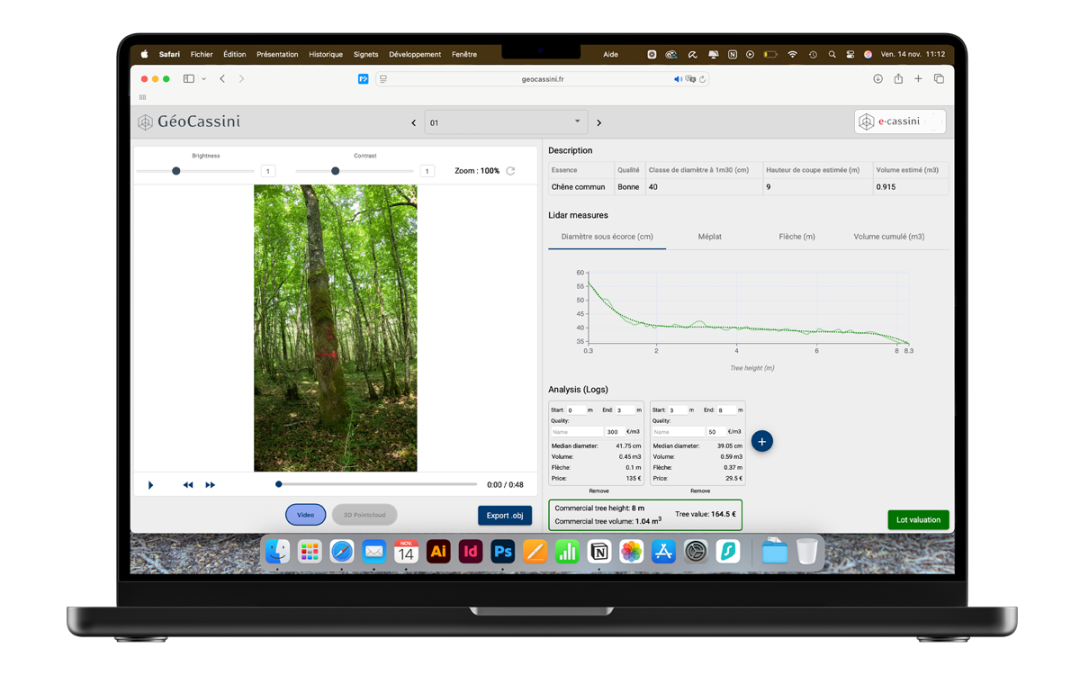The width and height of the screenshot is (1080, 675).
Task: Open InDesign from the dock
Action: point(470,551)
